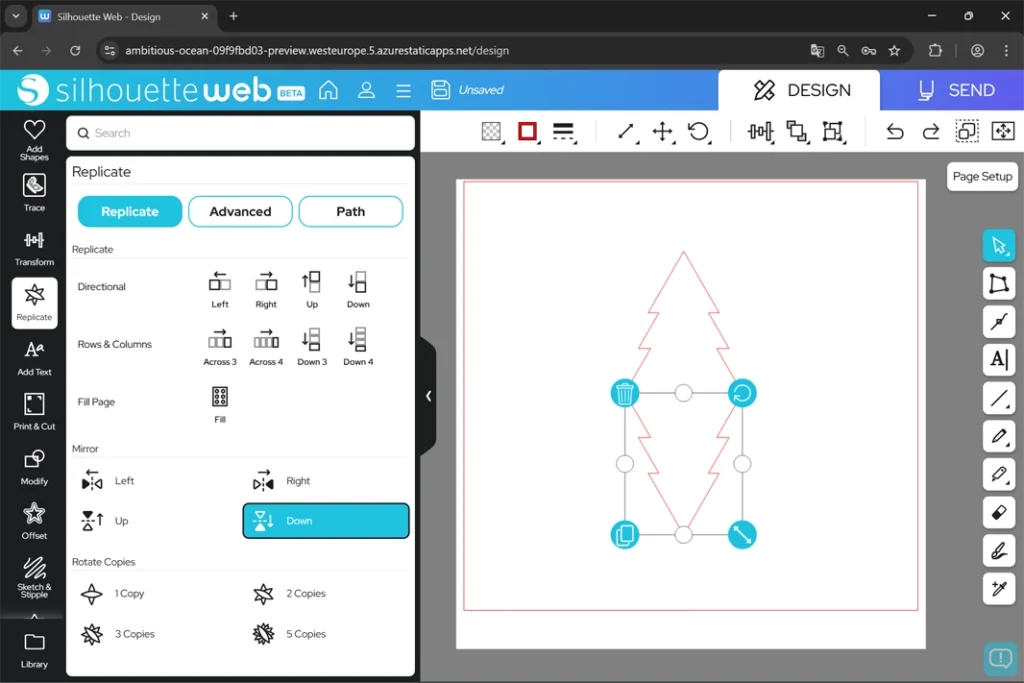
Task: Click the Search input field
Action: point(240,133)
